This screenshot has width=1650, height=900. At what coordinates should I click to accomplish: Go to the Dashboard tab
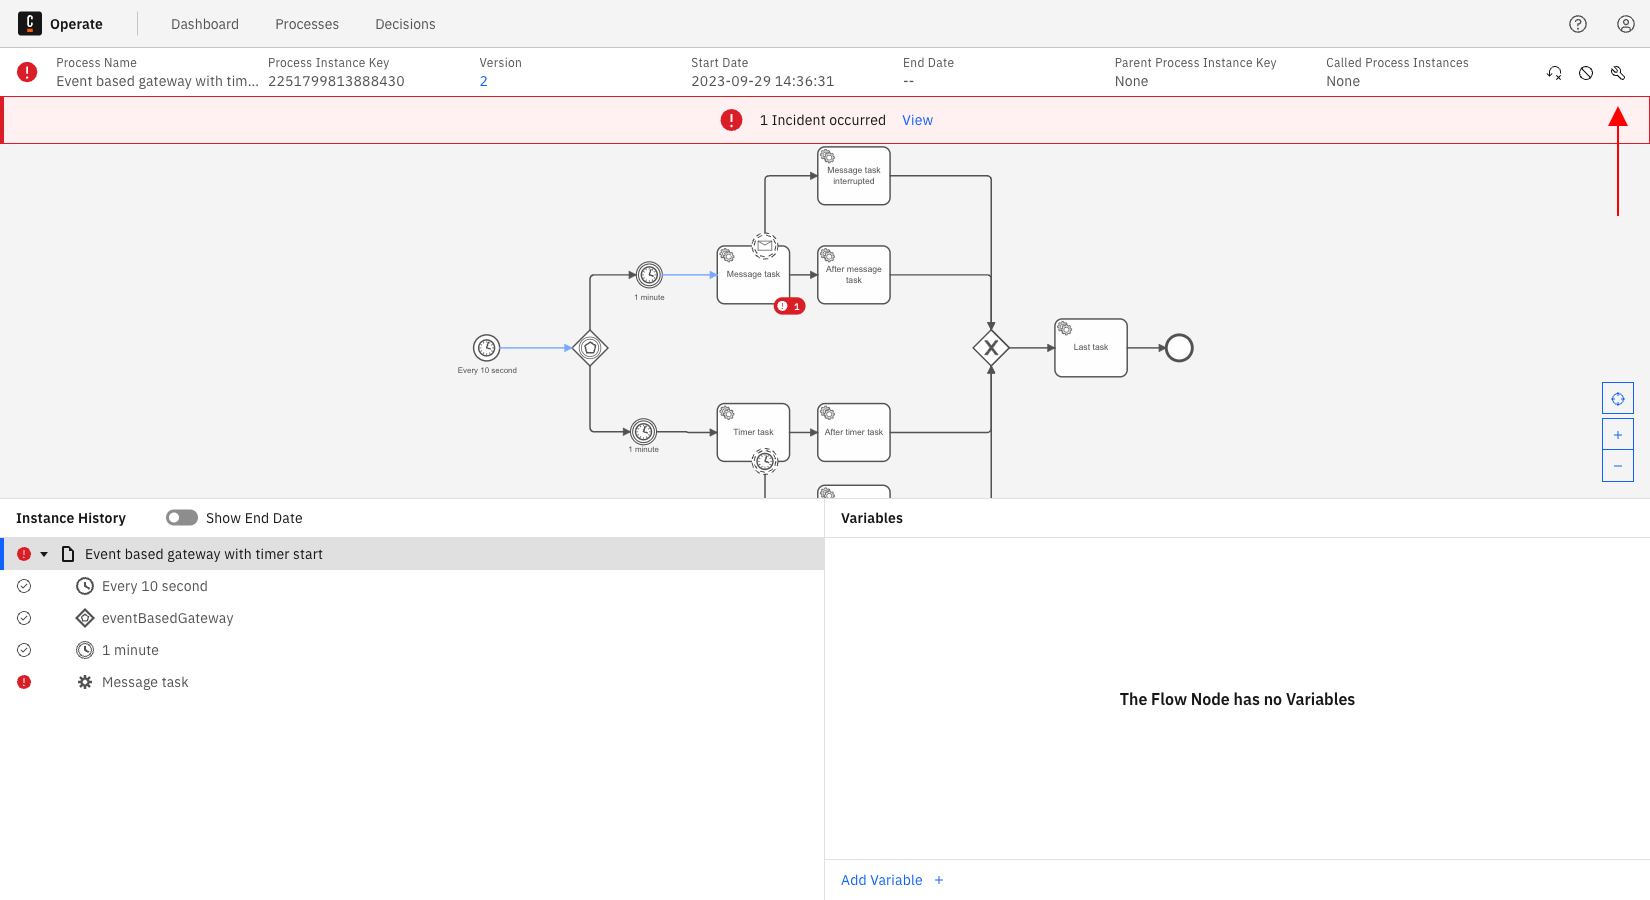point(205,24)
